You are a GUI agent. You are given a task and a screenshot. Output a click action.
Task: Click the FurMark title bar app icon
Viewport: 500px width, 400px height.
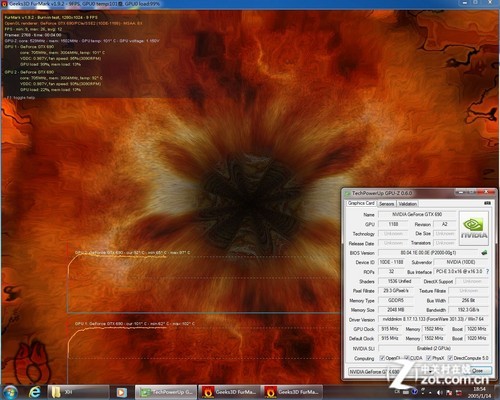(x=4, y=4)
